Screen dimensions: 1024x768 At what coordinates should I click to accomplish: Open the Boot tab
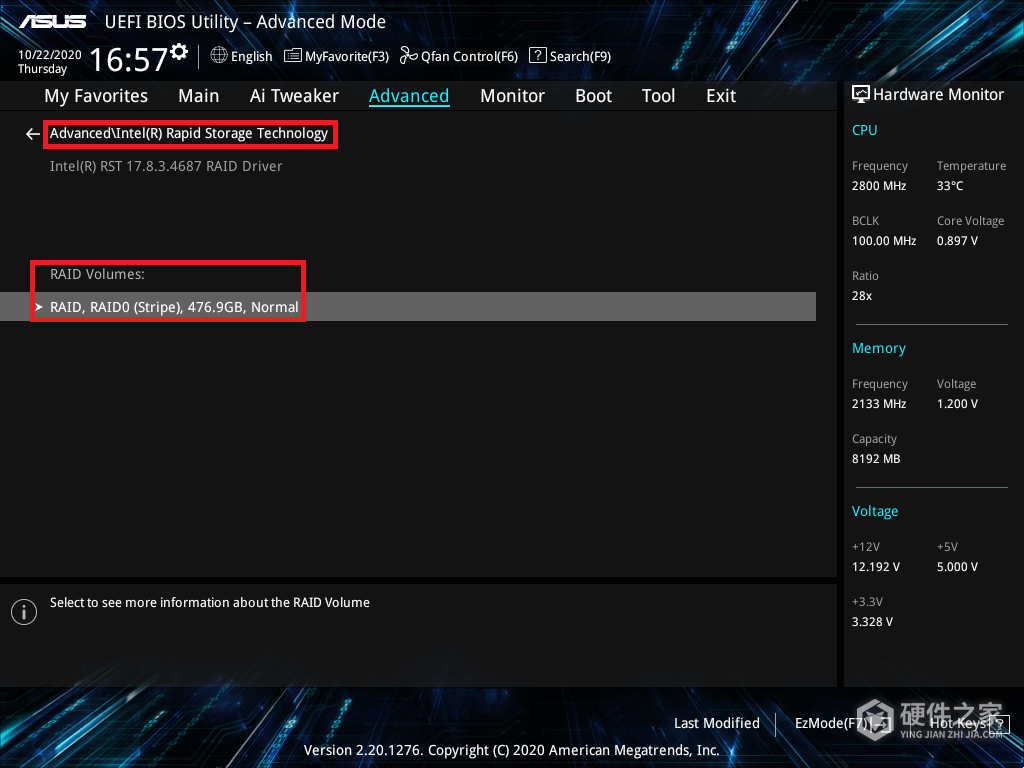tap(594, 96)
